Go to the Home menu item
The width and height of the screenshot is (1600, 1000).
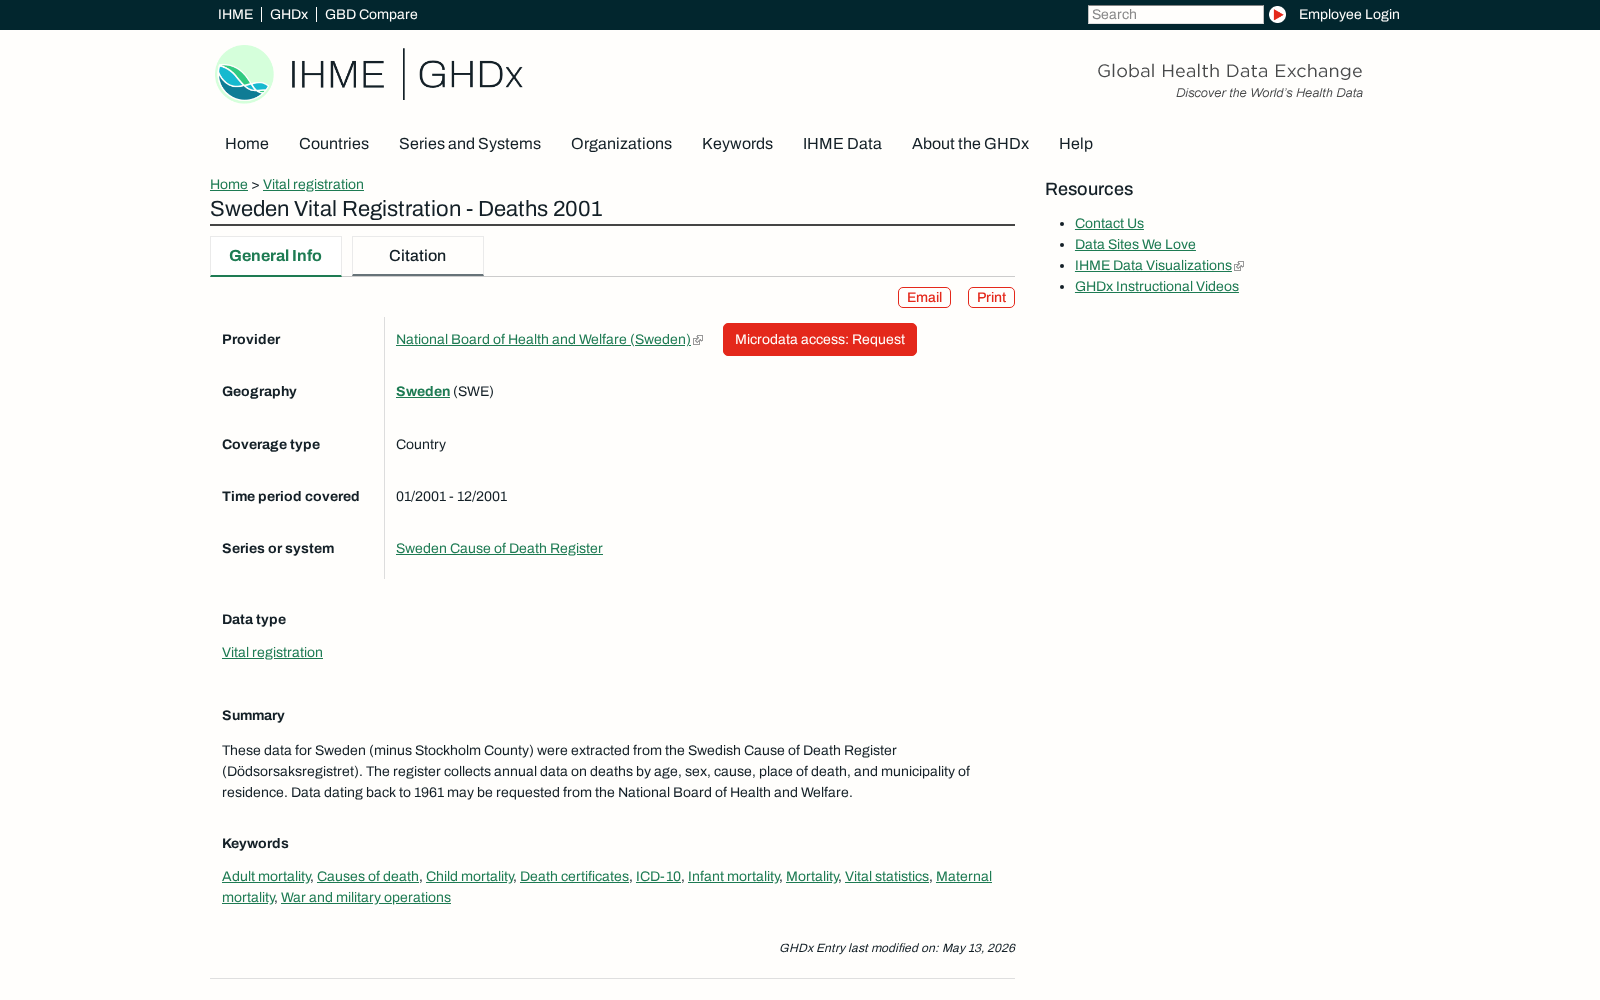[x=247, y=144]
